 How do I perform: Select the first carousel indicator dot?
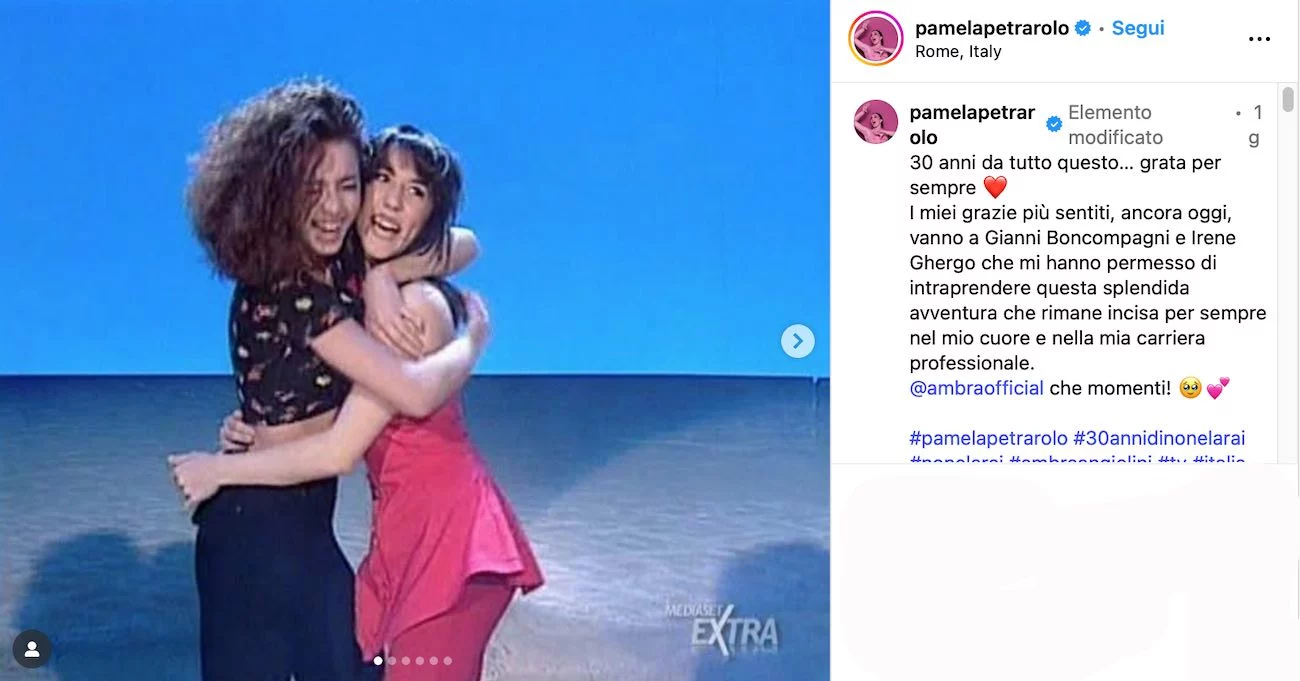pos(378,660)
